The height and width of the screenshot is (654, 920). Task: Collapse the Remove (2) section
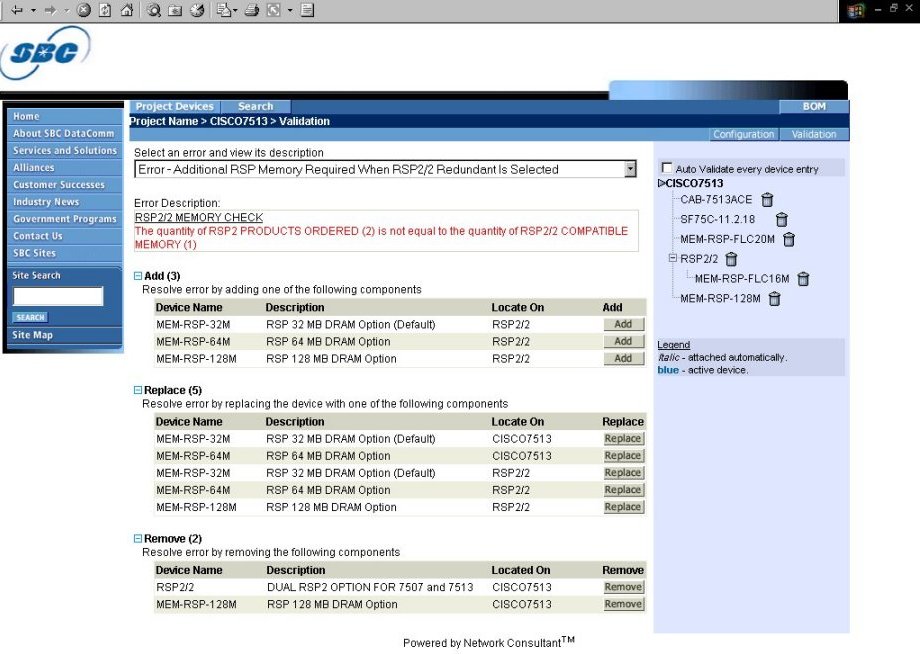click(x=138, y=539)
